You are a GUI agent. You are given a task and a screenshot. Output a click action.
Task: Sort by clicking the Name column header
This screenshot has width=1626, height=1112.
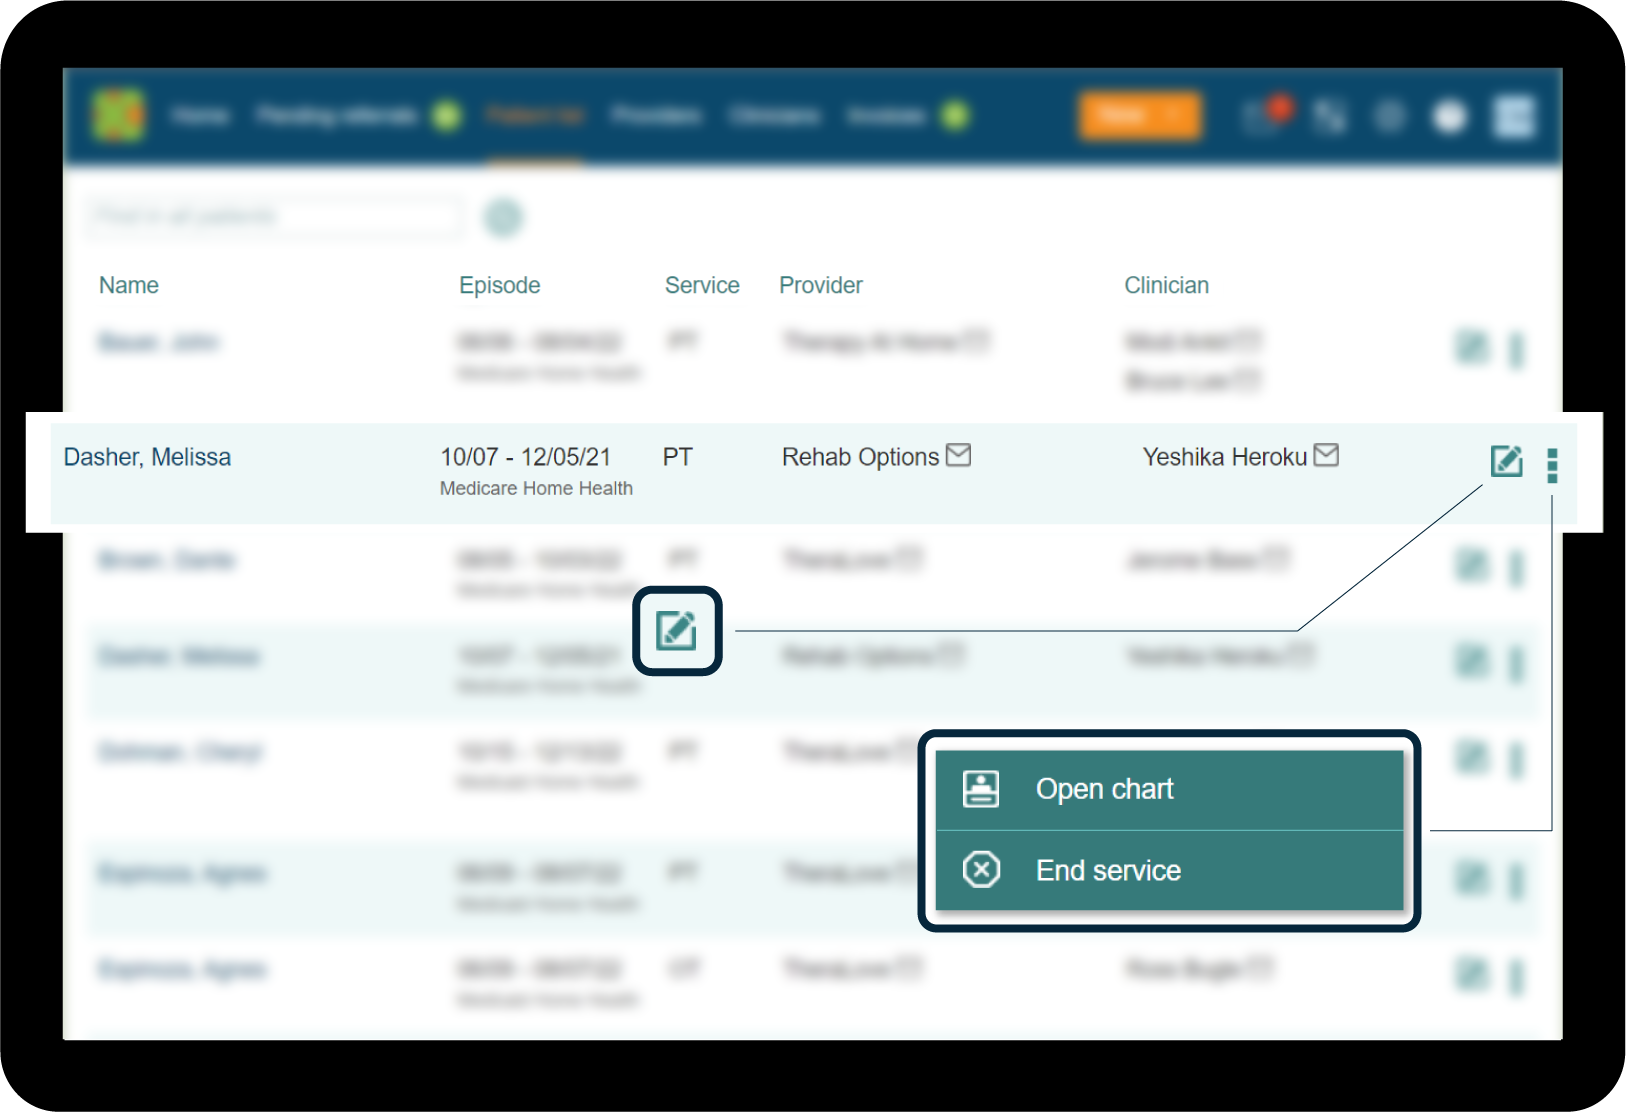coord(128,285)
